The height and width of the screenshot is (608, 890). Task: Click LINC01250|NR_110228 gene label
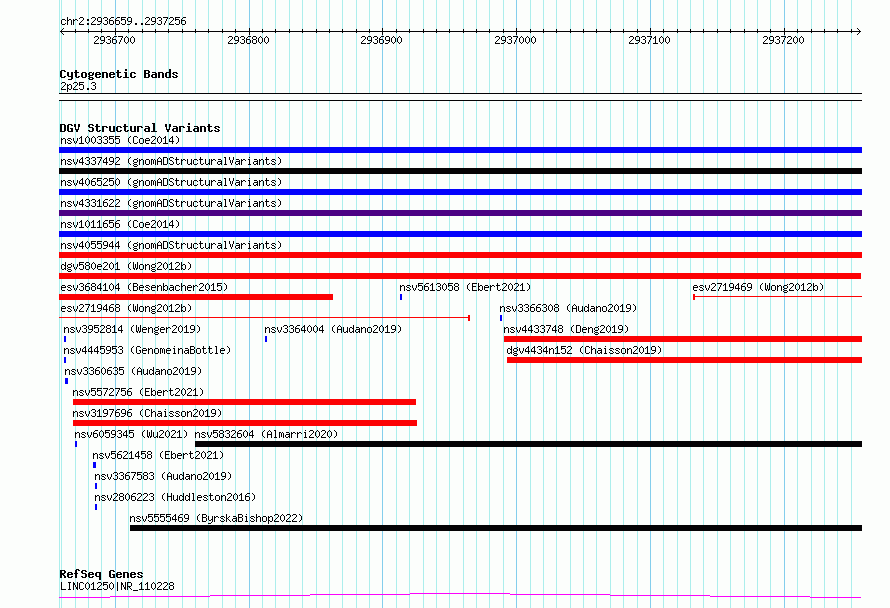117,586
